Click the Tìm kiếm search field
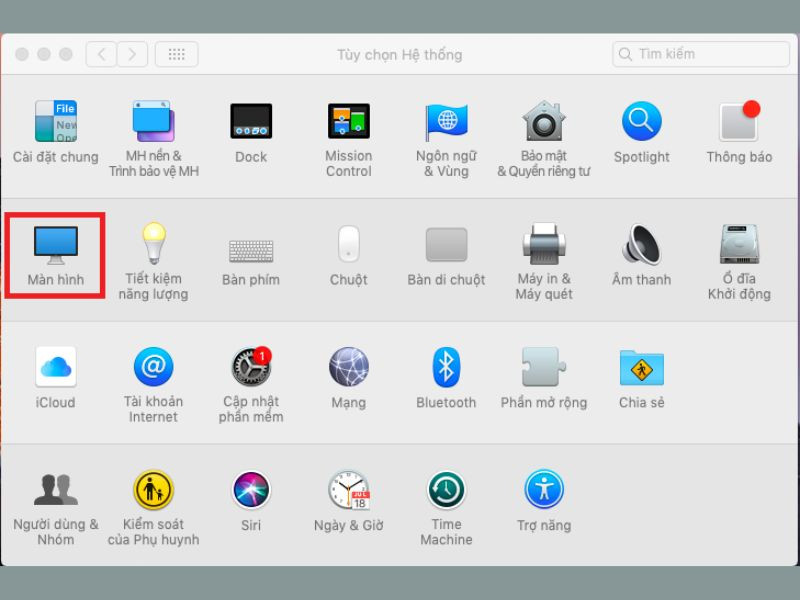 701,54
